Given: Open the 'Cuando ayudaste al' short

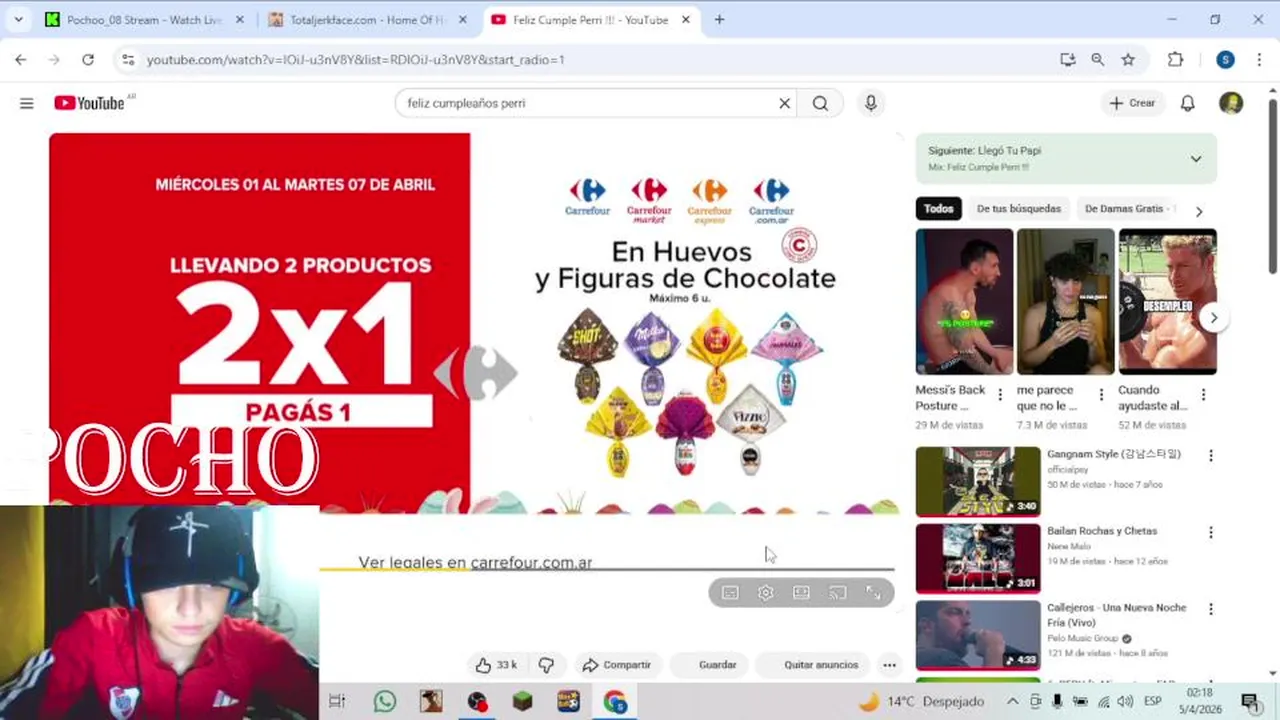Looking at the screenshot, I should [1167, 302].
